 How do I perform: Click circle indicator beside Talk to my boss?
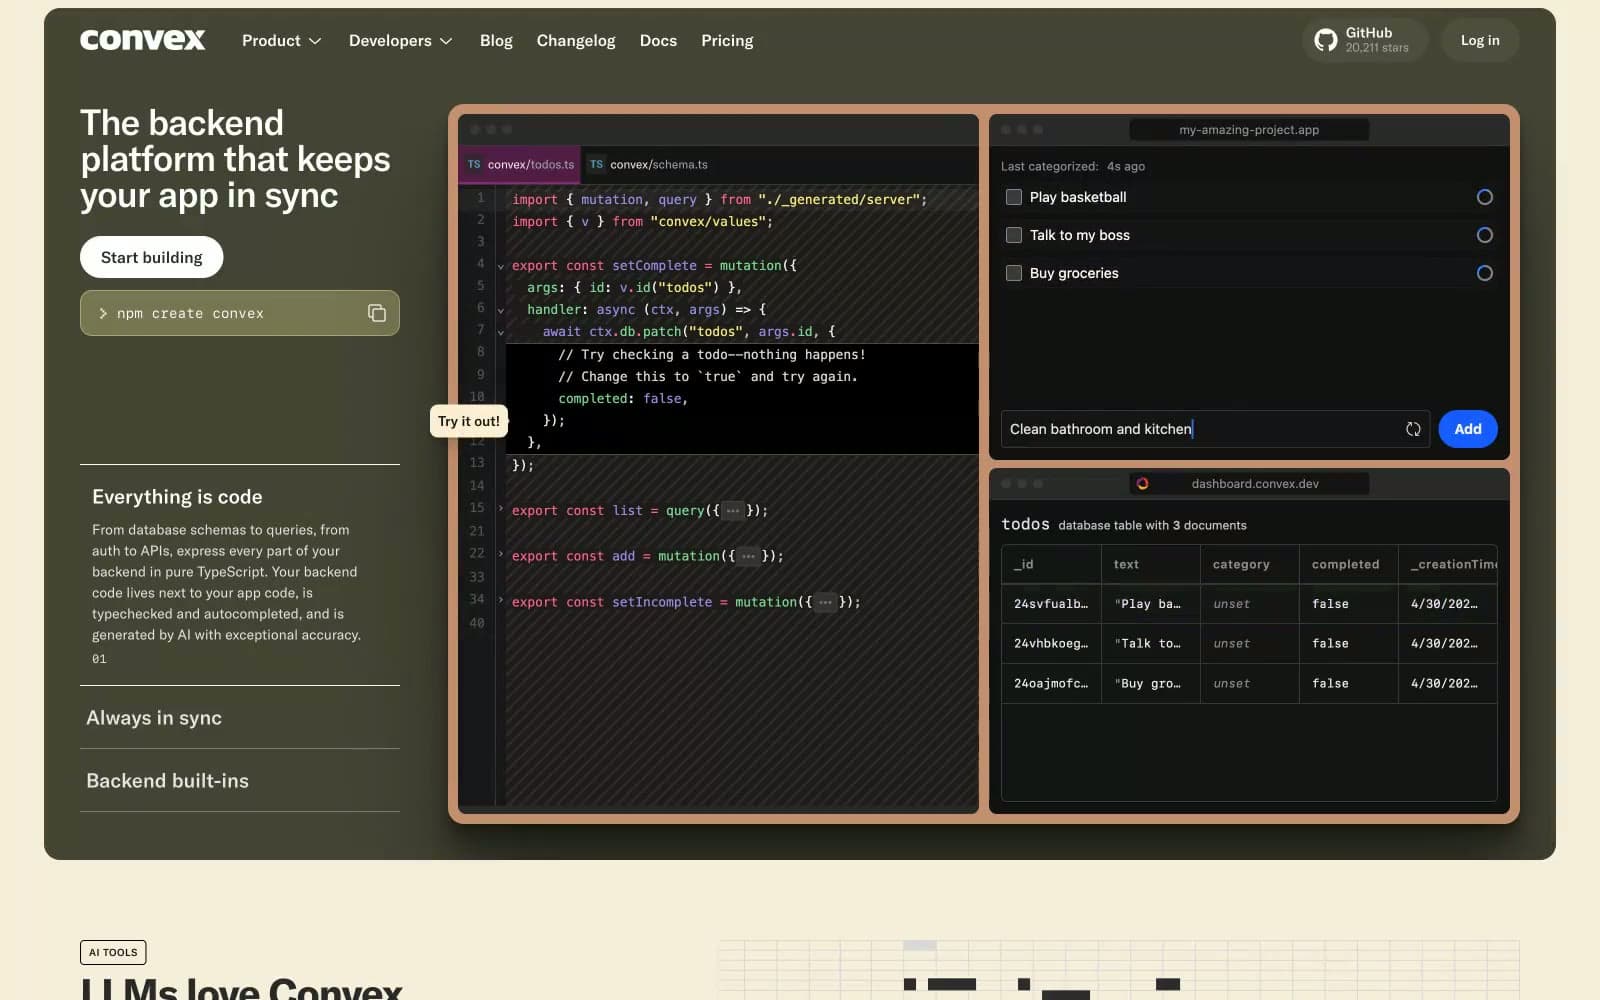click(x=1485, y=235)
